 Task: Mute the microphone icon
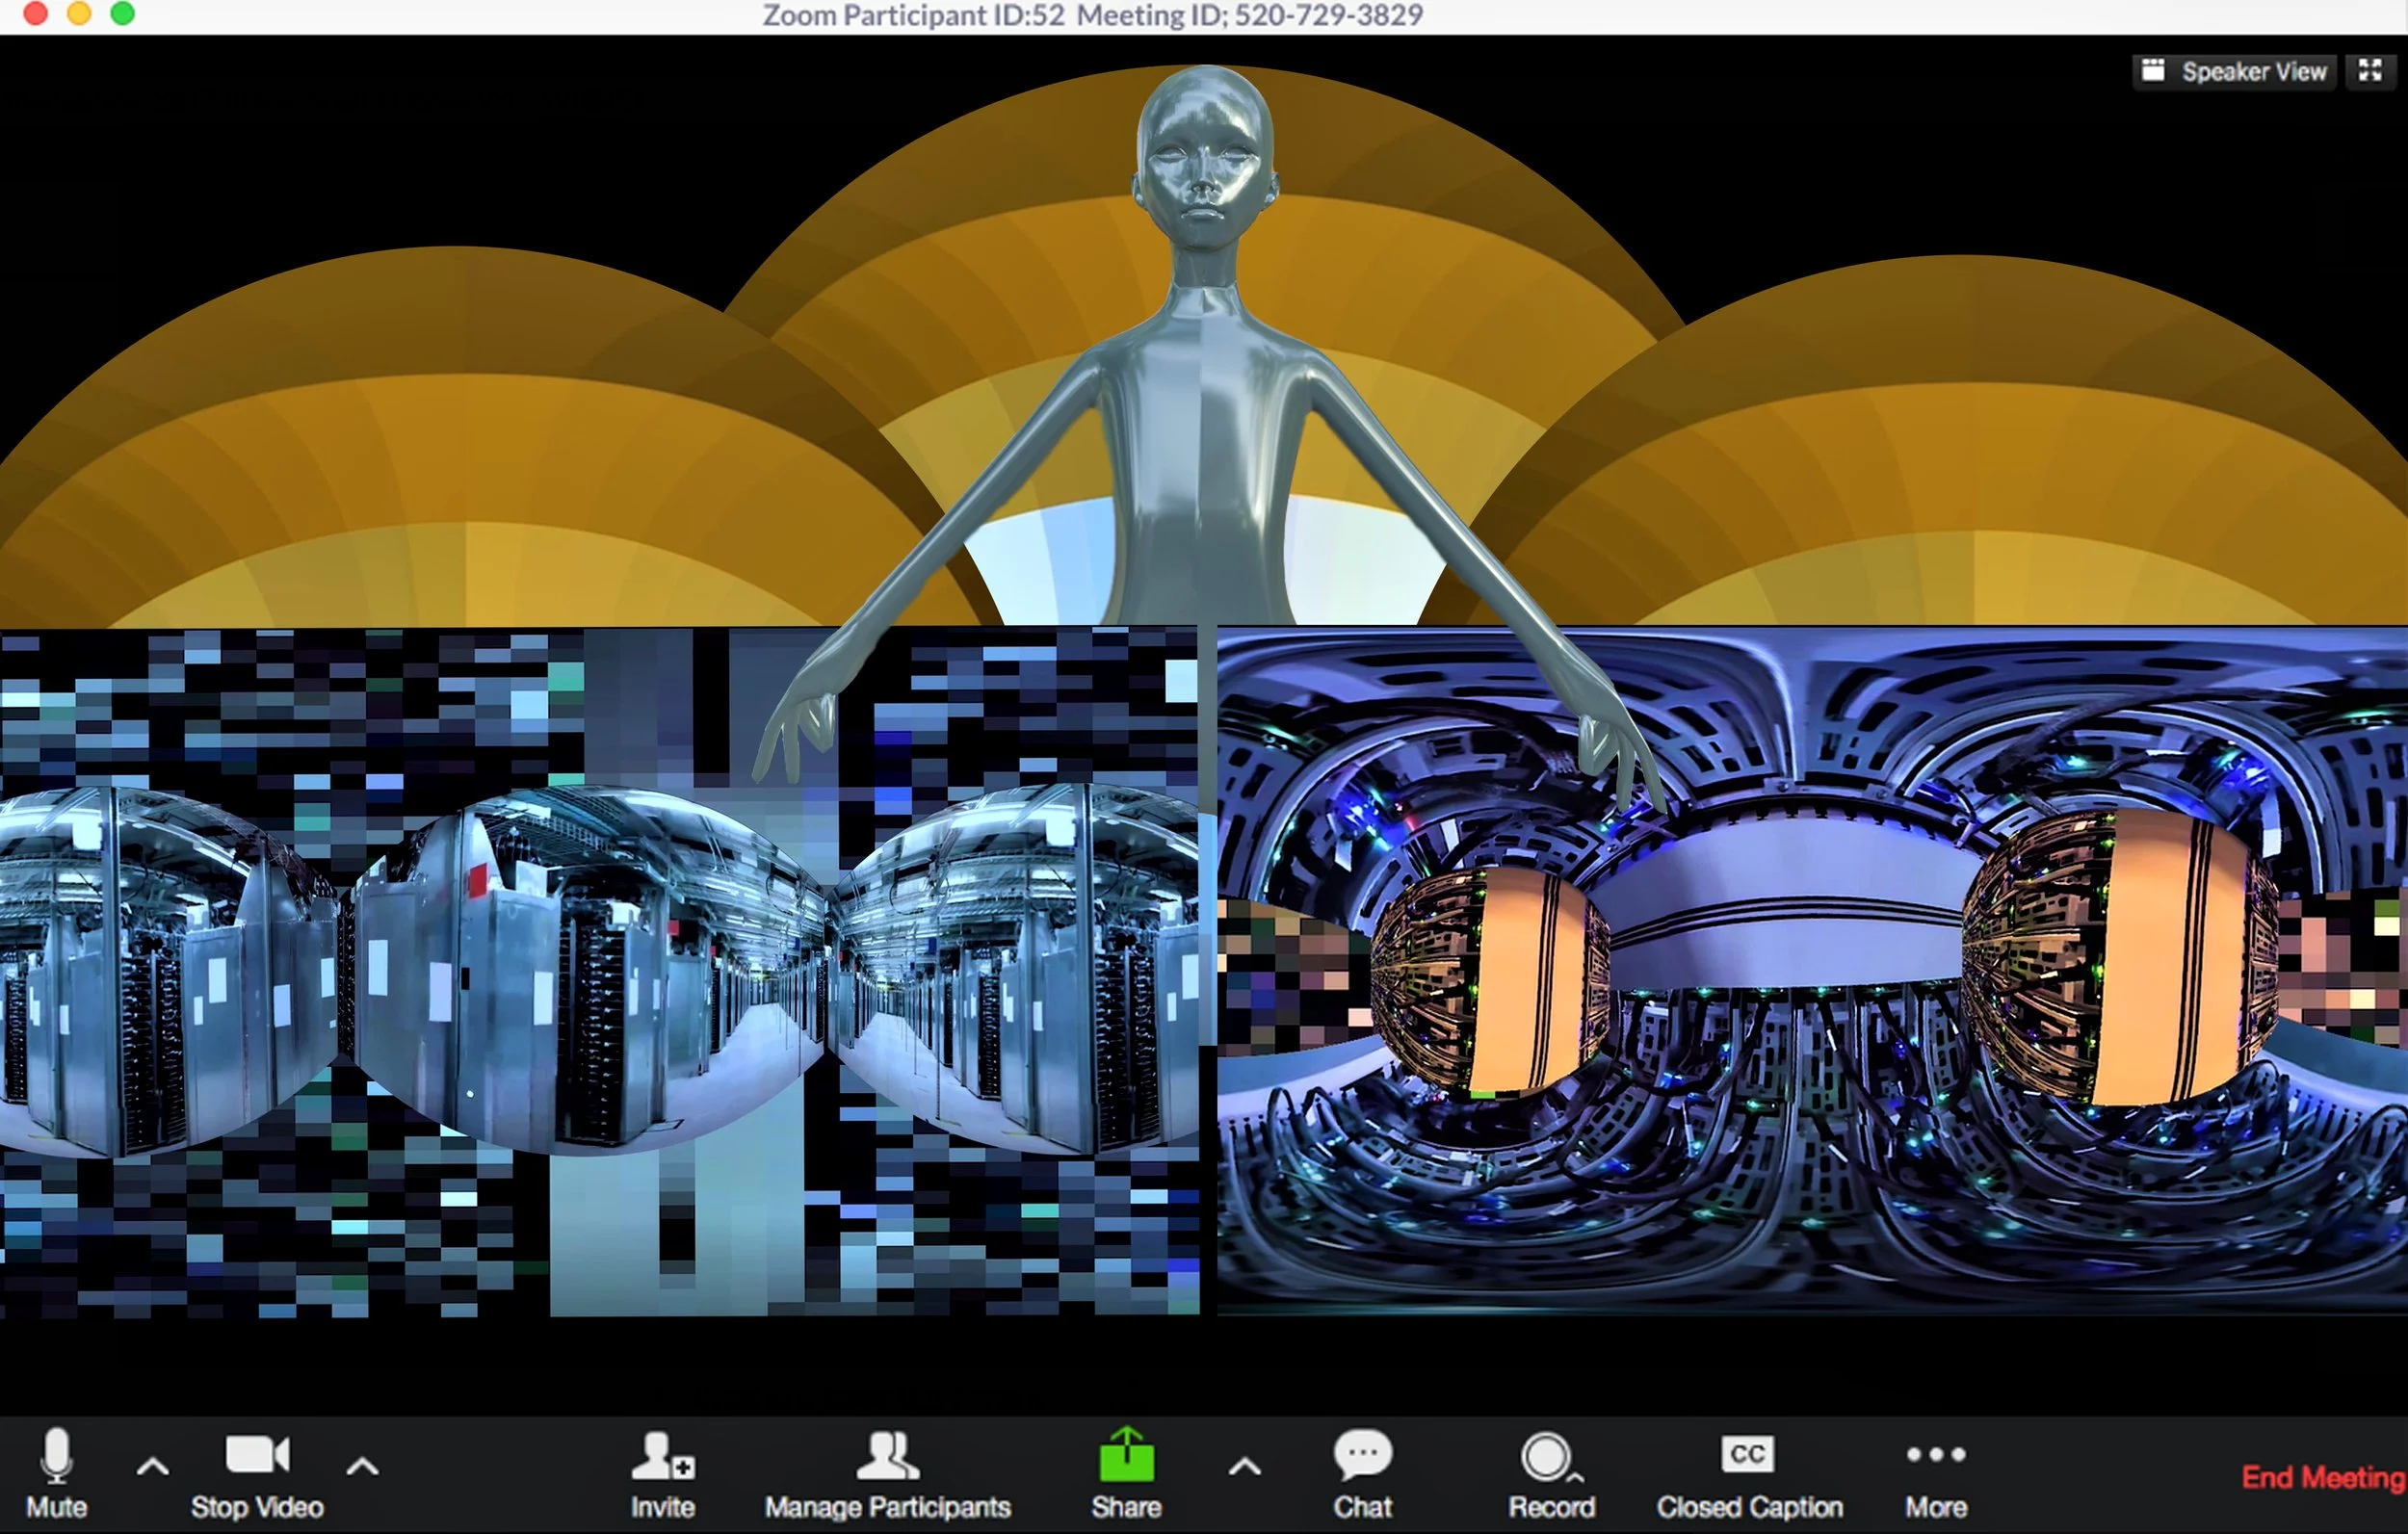pyautogui.click(x=57, y=1457)
